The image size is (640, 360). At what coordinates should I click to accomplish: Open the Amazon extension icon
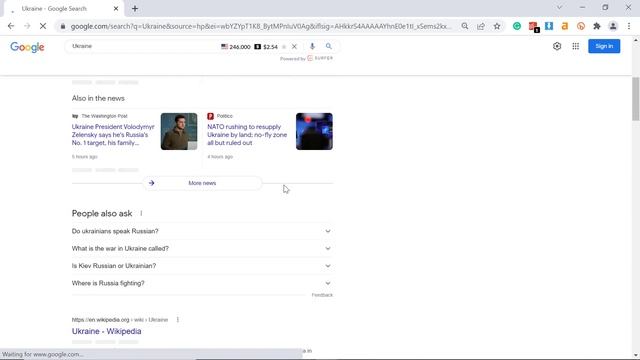pyautogui.click(x=565, y=26)
